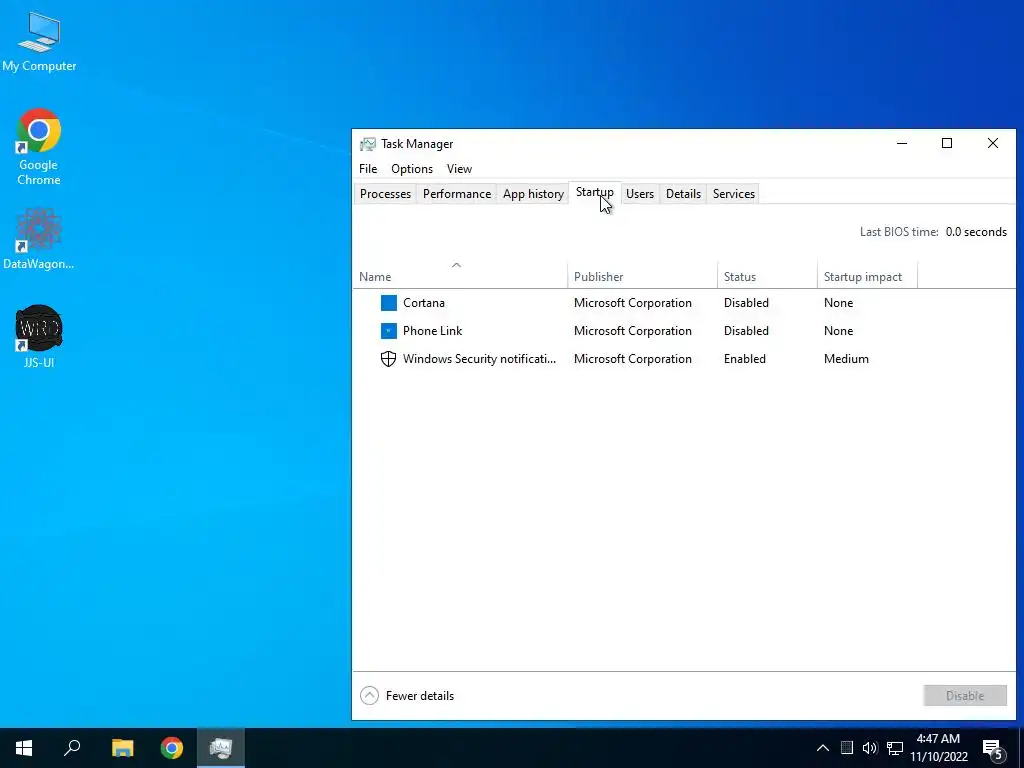1024x768 pixels.
Task: Click the Disable button
Action: point(965,696)
